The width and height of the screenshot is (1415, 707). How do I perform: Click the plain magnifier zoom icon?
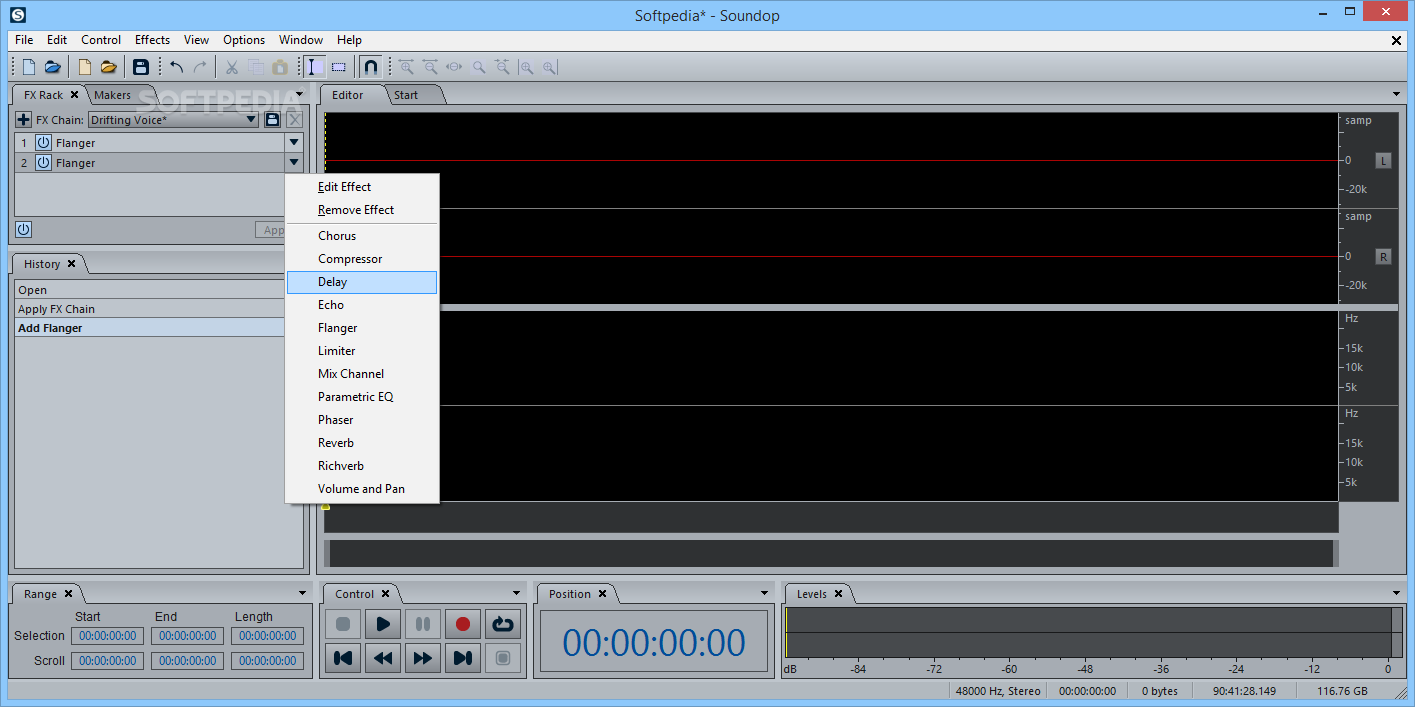coord(478,67)
